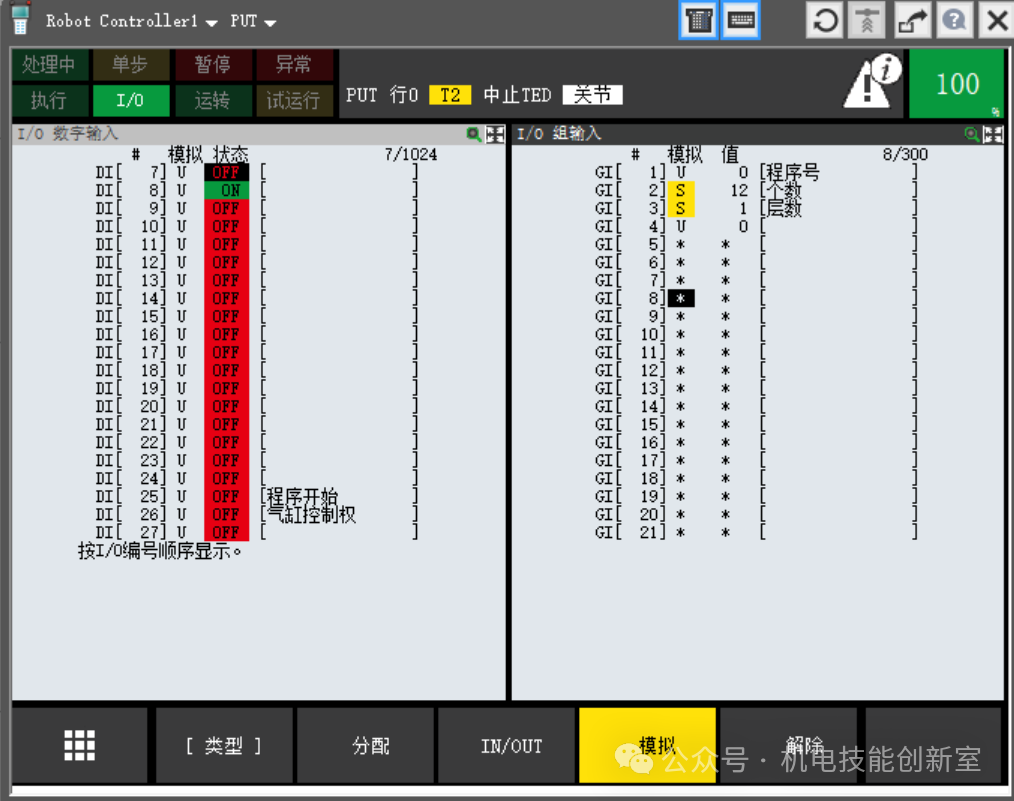
Task: Click the 试运行 test-run indicator
Action: [294, 100]
